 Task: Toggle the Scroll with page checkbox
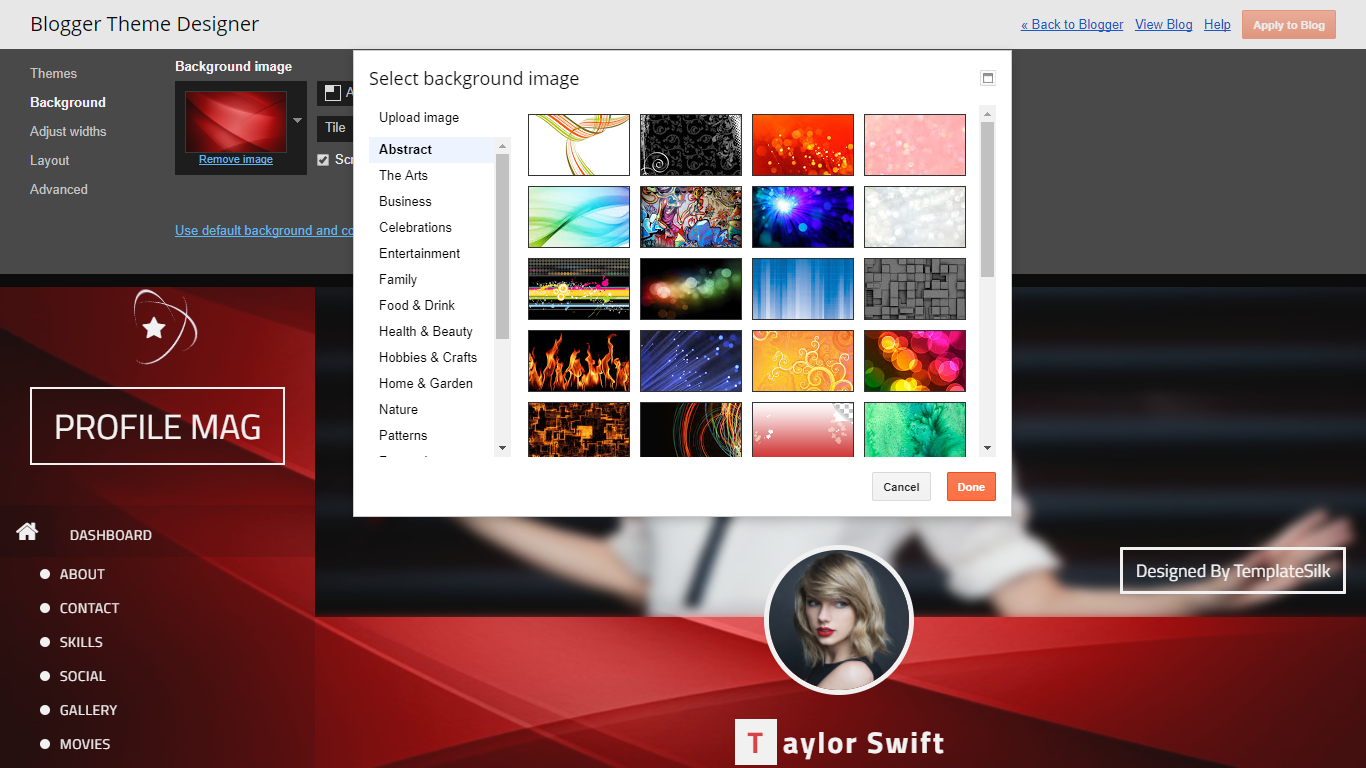pyautogui.click(x=323, y=160)
